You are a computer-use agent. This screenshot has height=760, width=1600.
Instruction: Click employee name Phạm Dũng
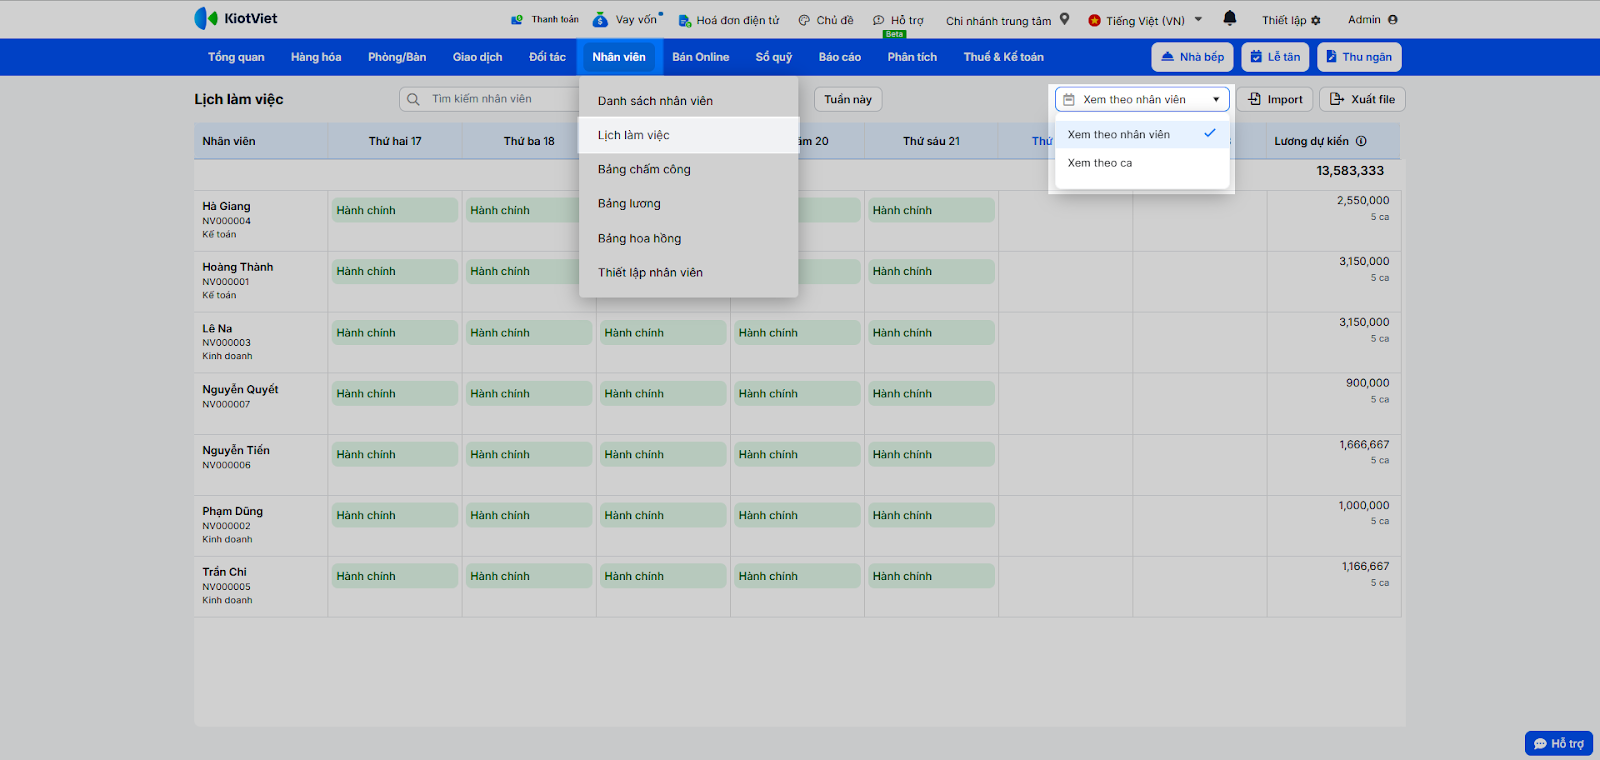[x=233, y=511]
